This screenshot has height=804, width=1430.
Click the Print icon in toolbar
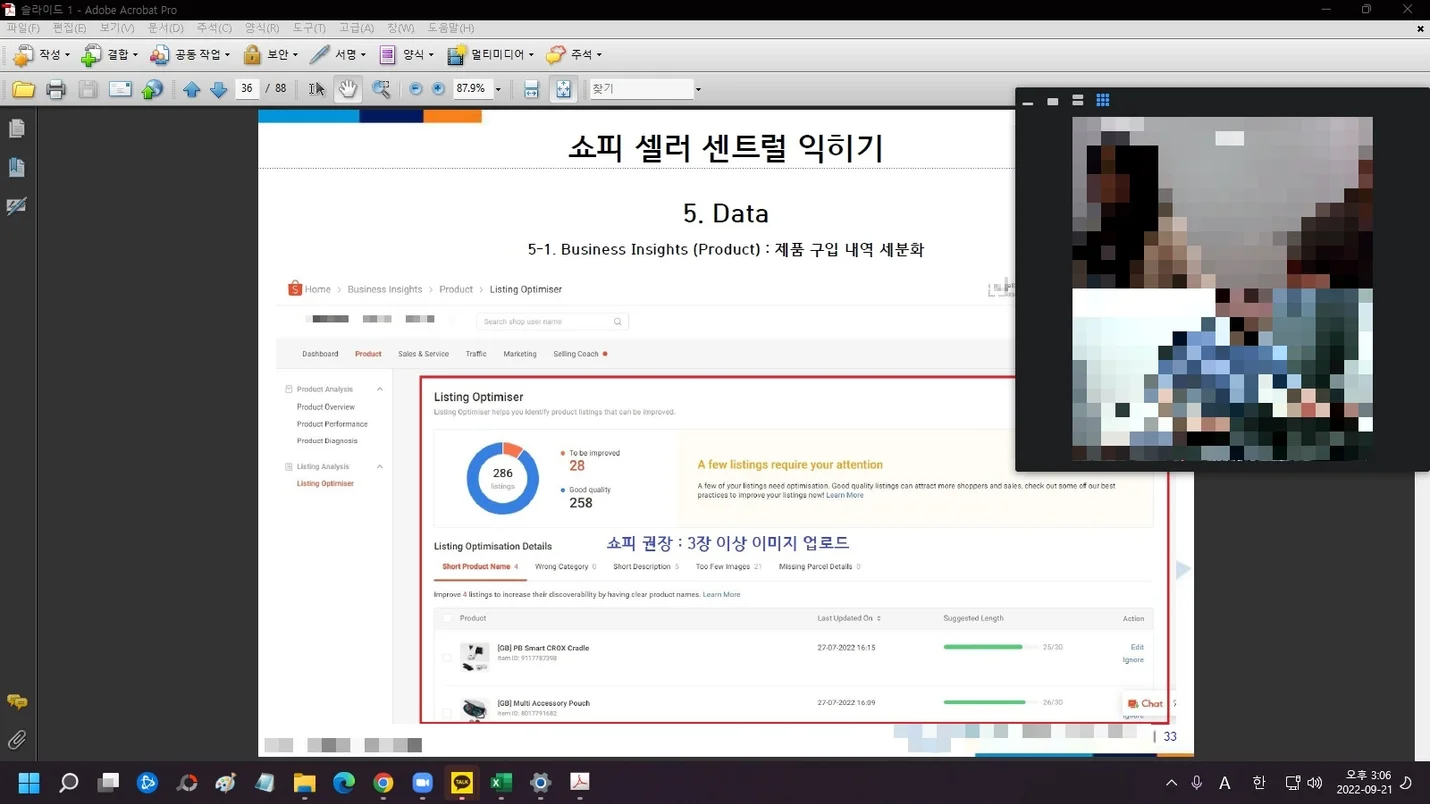coord(56,90)
